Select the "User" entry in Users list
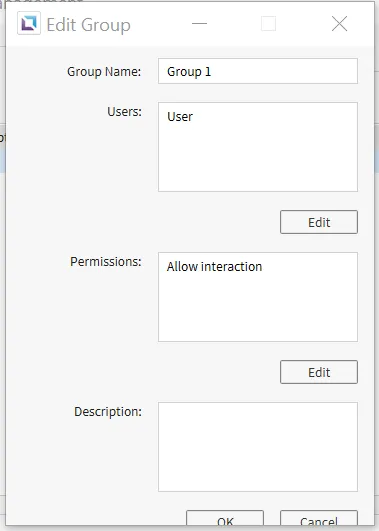Viewport: 379px width, 531px height. (x=180, y=117)
